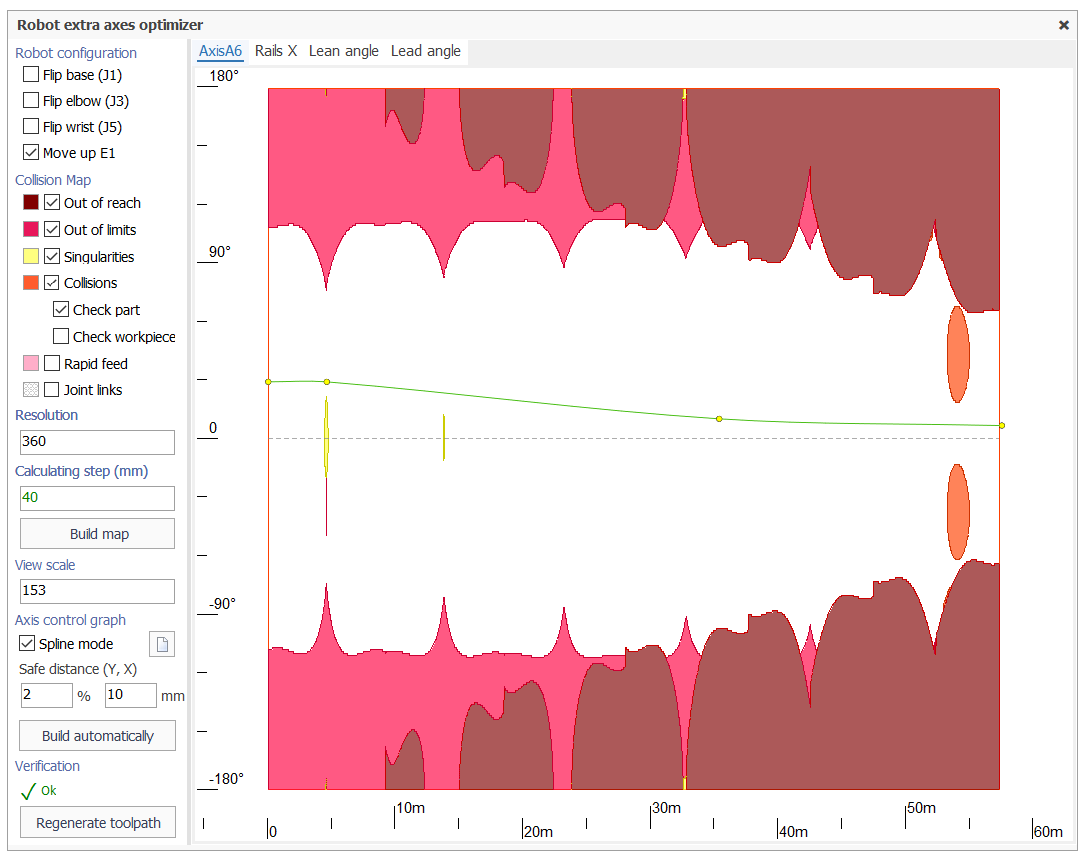This screenshot has height=856, width=1083.
Task: Click the Out of reach dark red swatch
Action: click(x=31, y=203)
